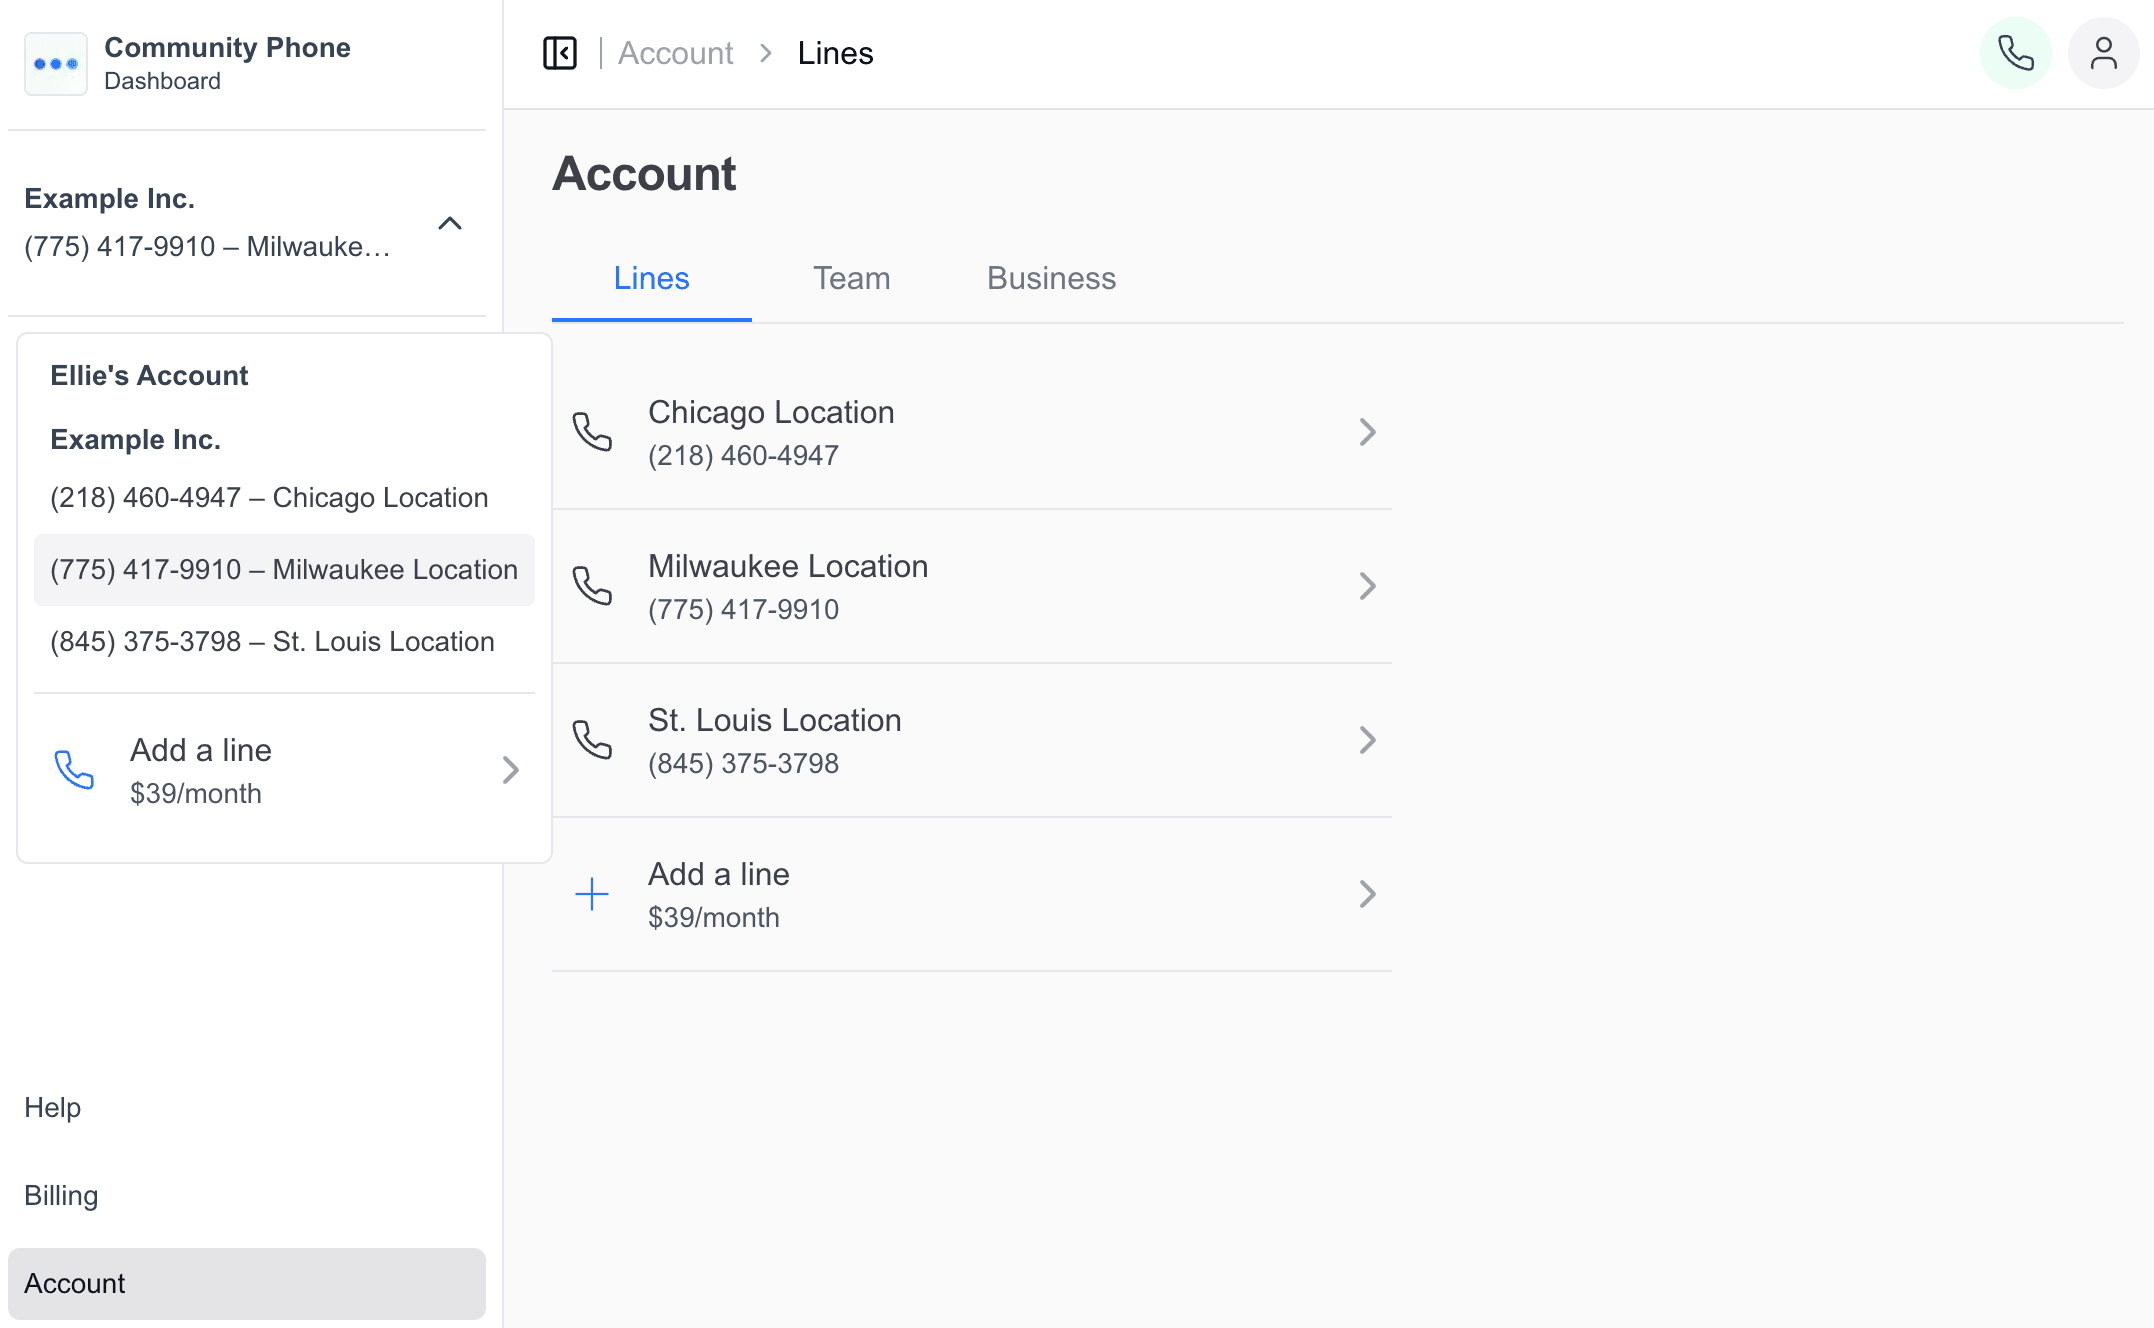This screenshot has width=2154, height=1328.
Task: Switch to the Business tab
Action: tap(1051, 278)
